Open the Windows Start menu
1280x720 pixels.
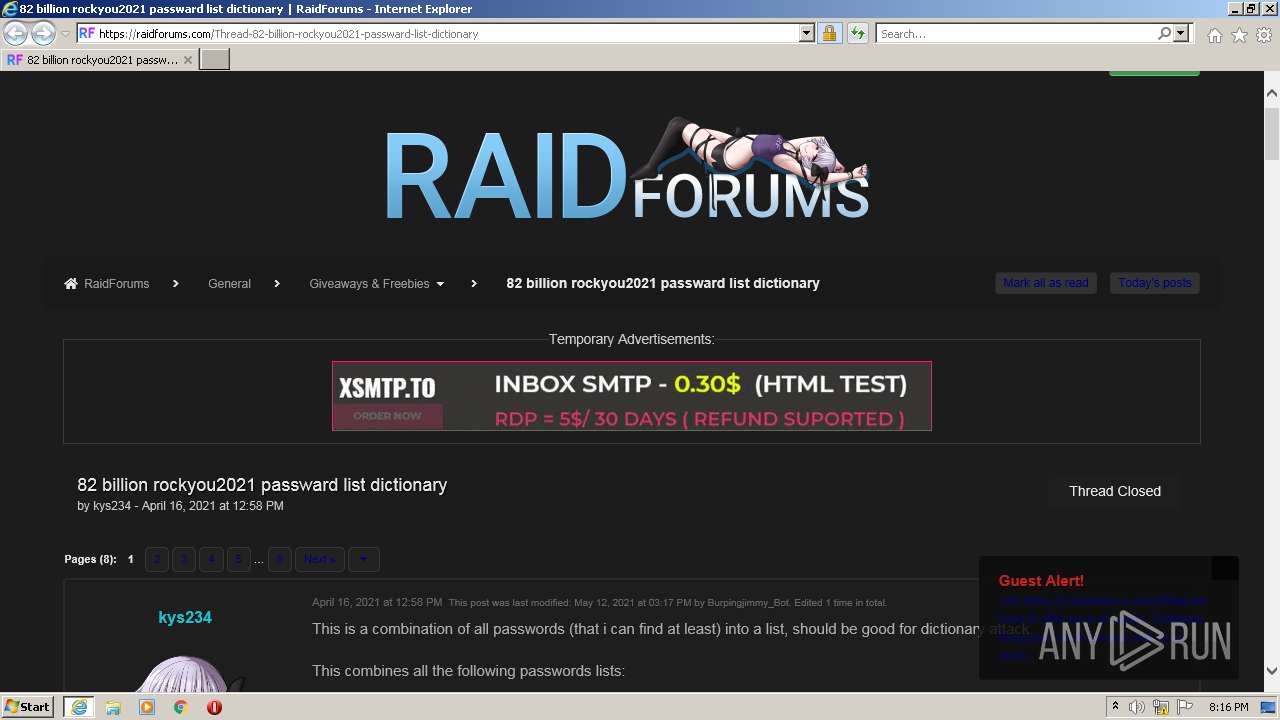(x=28, y=706)
